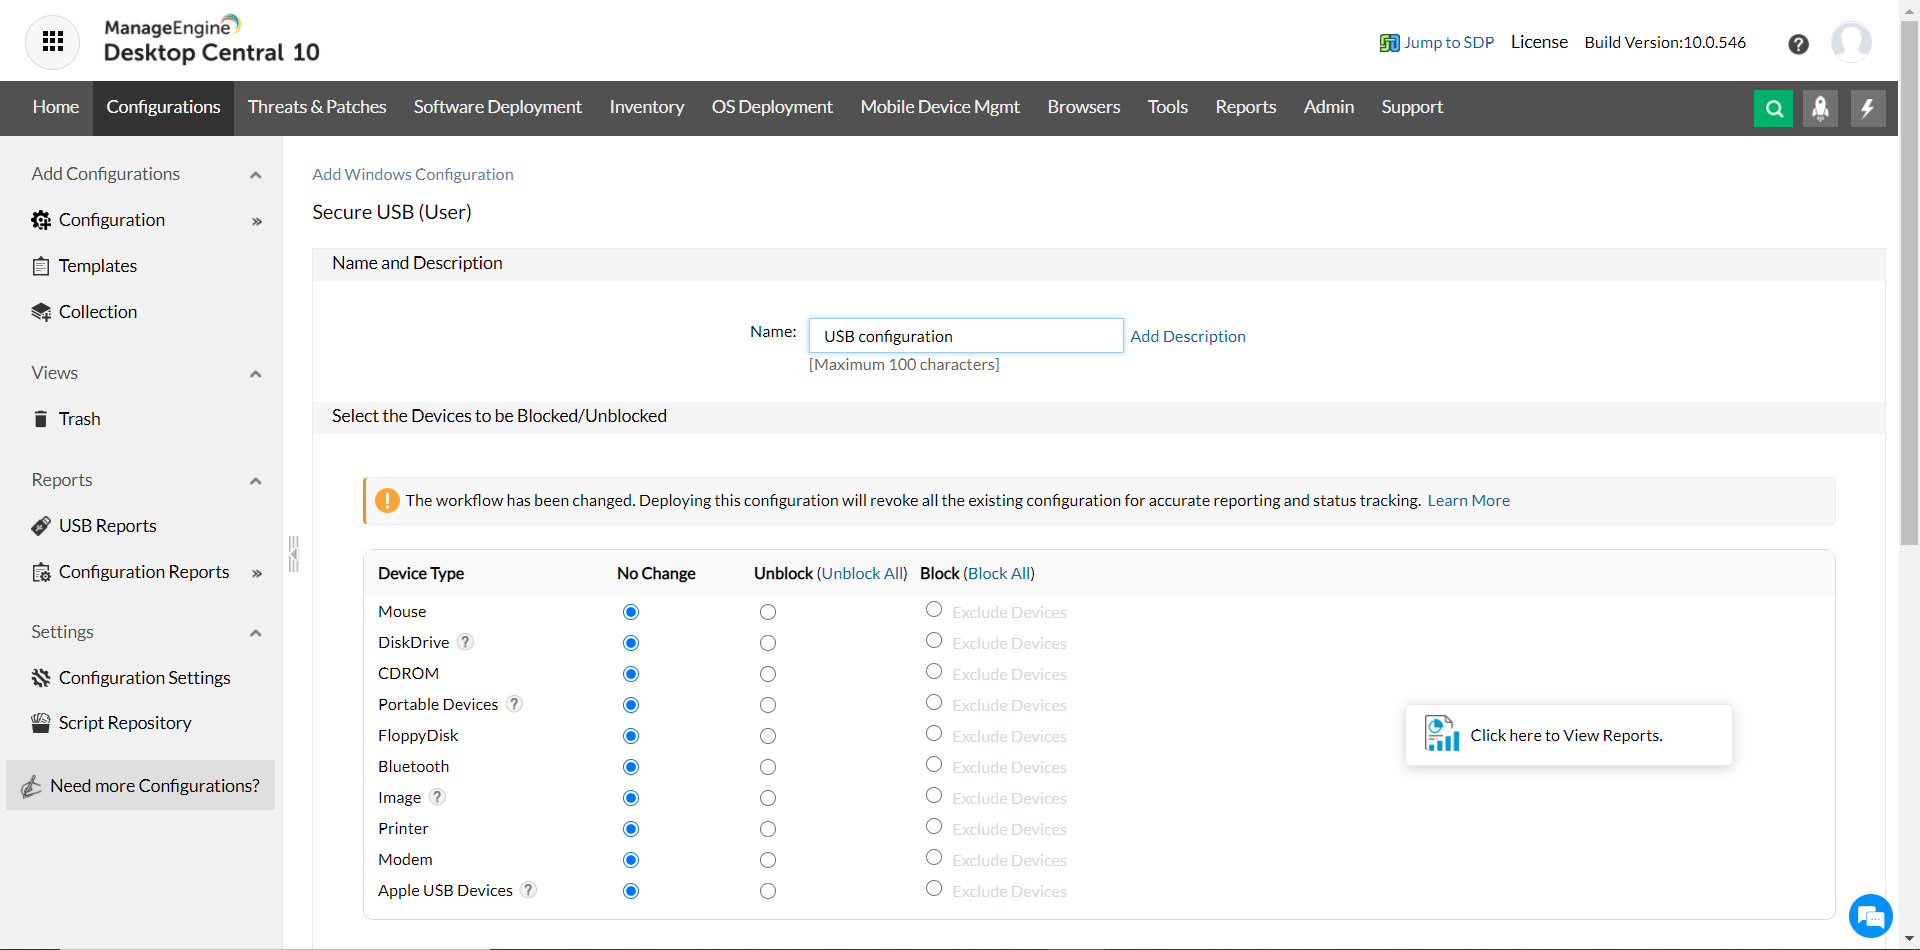
Task: Click the green search magnifier icon
Action: coord(1774,108)
